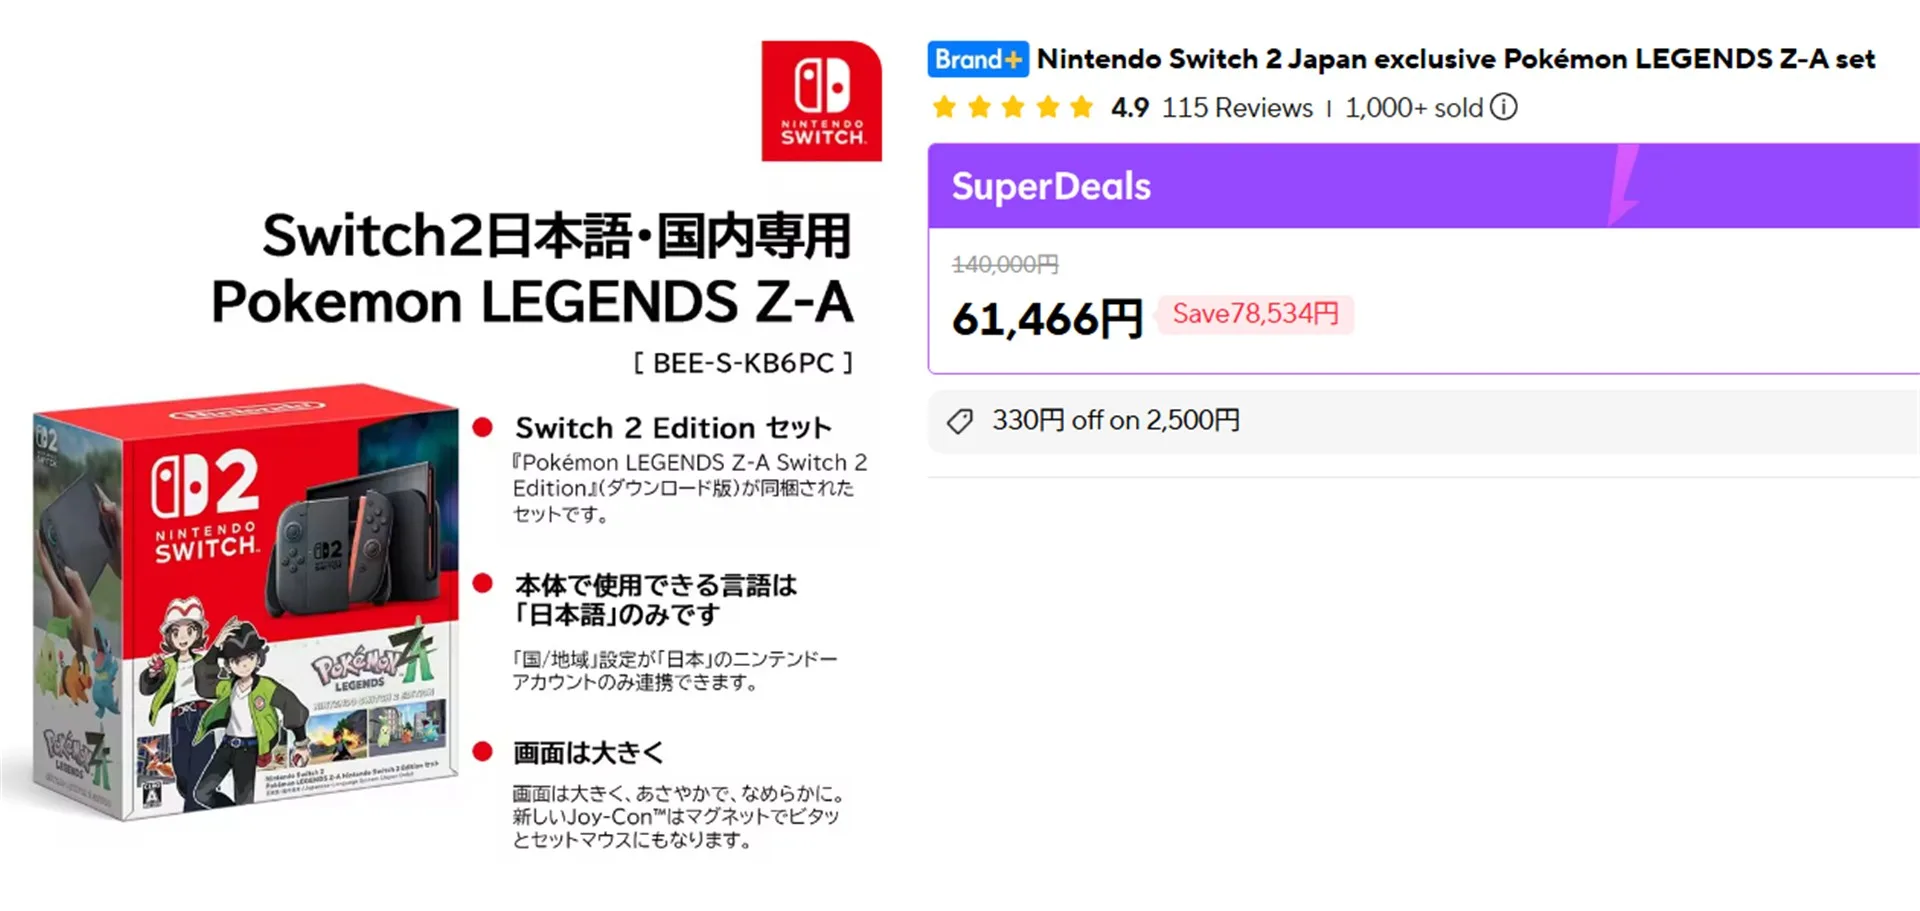Open the 330円 off on 2,500円 coupon

point(1115,421)
